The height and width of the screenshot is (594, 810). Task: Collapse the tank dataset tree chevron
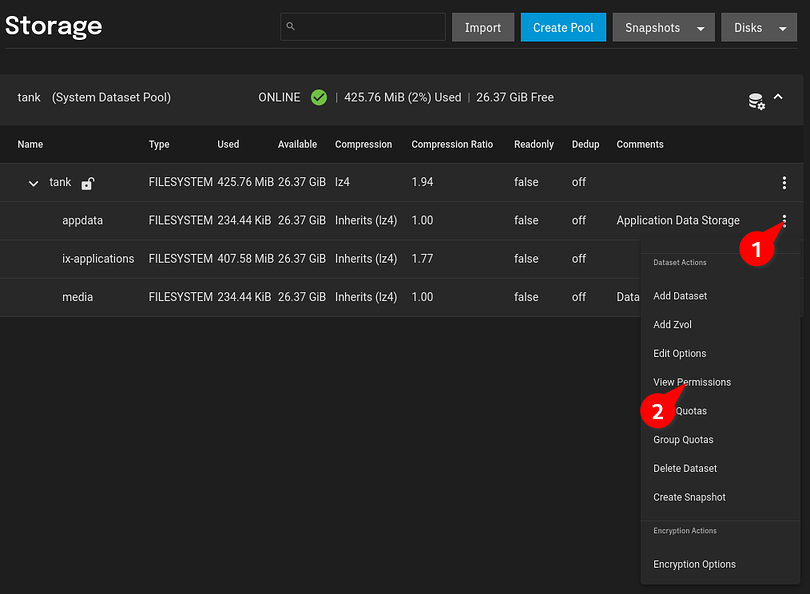(x=33, y=183)
